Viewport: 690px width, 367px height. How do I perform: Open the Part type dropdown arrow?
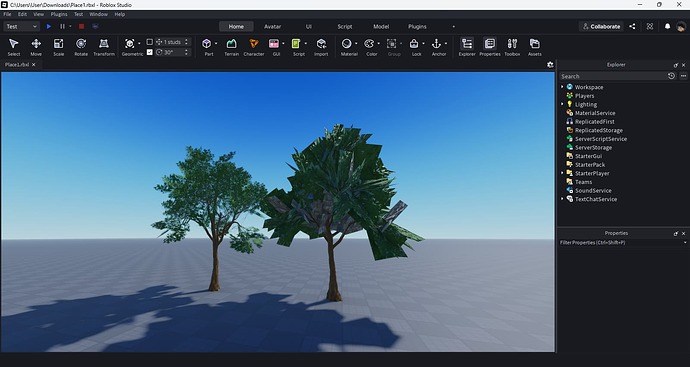(216, 44)
